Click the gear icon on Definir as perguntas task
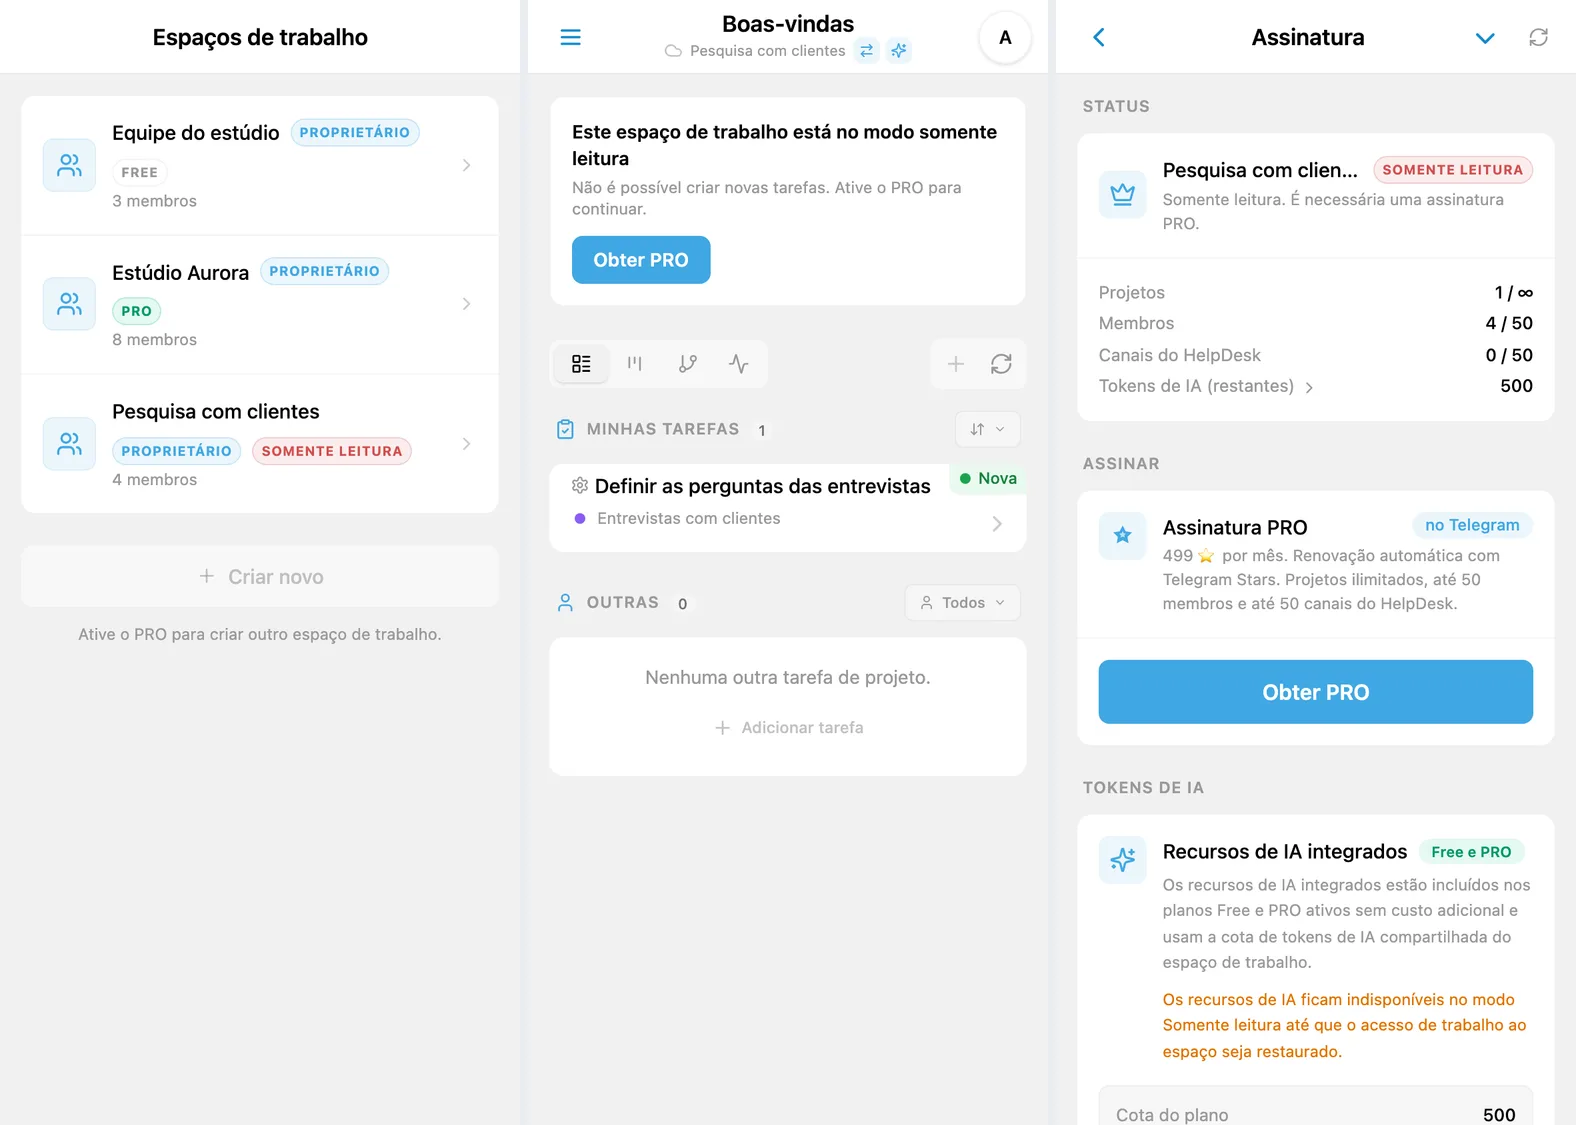Image resolution: width=1576 pixels, height=1125 pixels. tap(580, 486)
